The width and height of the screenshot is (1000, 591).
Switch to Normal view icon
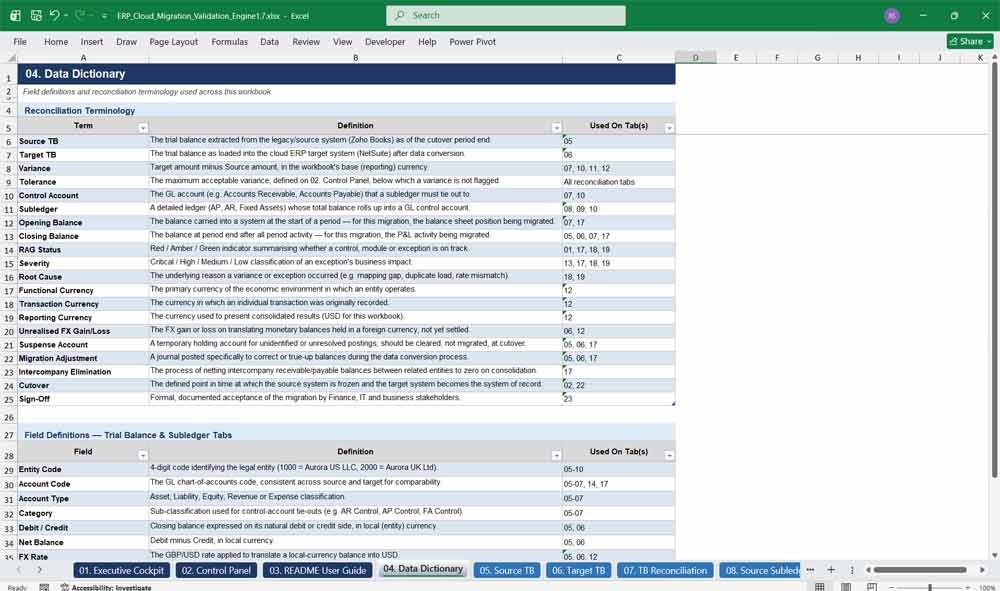(820, 587)
